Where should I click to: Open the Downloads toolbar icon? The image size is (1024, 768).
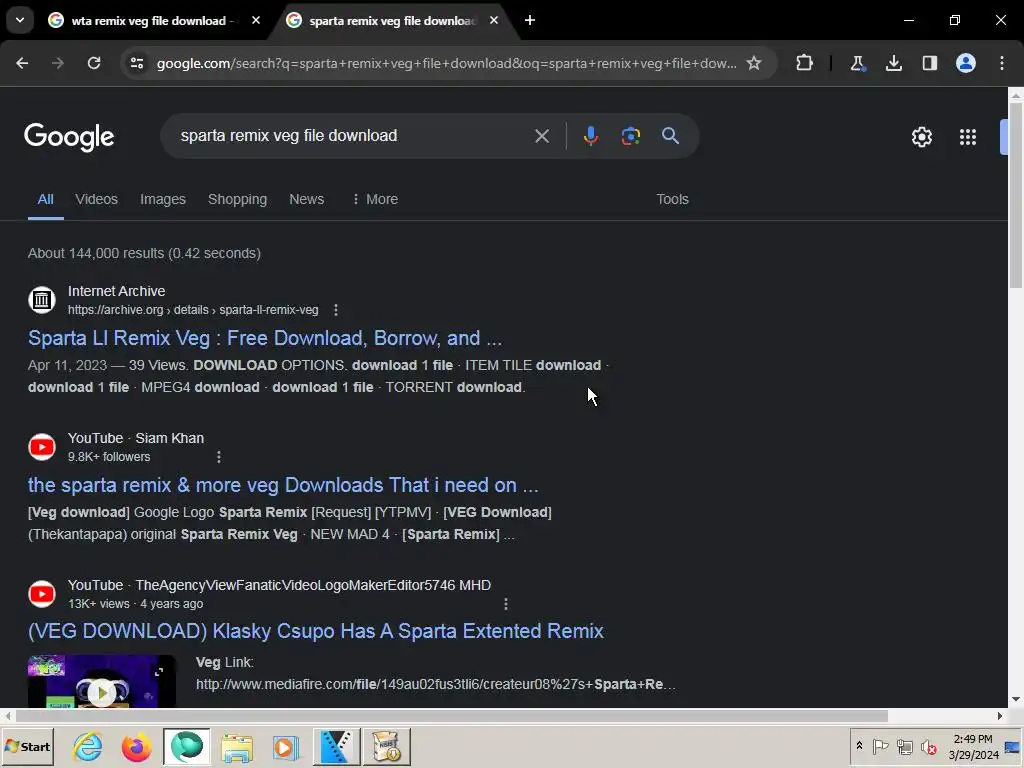pos(893,63)
